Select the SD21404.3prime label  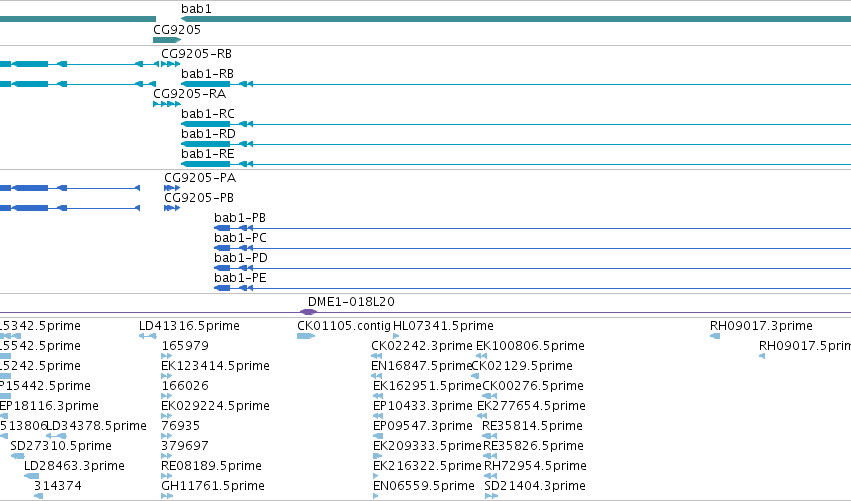click(x=535, y=487)
